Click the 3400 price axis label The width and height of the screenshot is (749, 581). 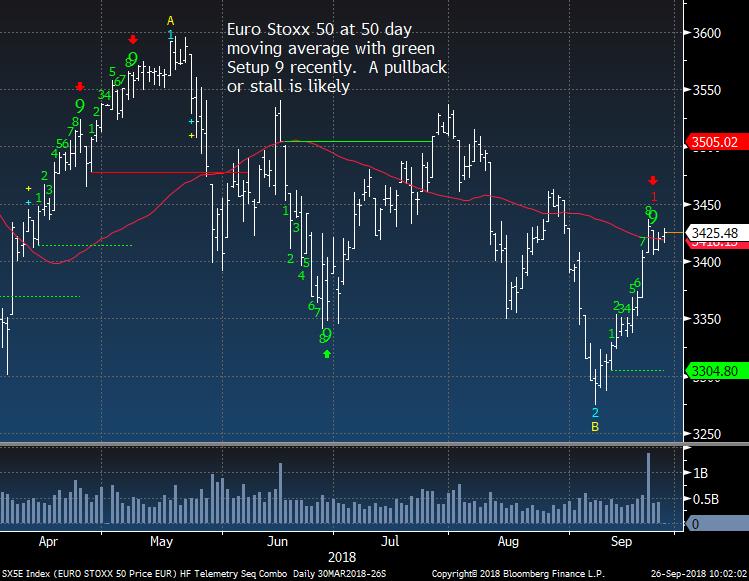706,262
